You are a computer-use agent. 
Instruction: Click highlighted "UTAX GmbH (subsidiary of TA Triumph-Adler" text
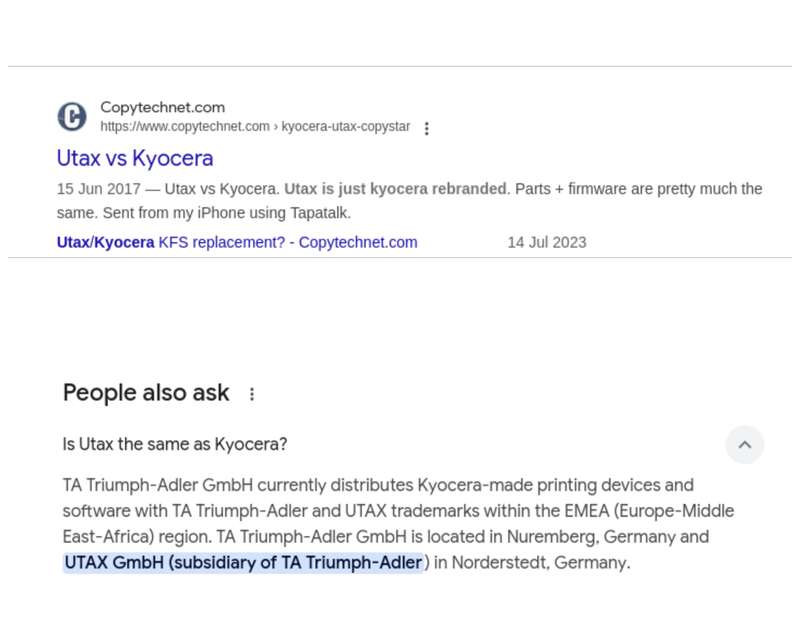243,562
